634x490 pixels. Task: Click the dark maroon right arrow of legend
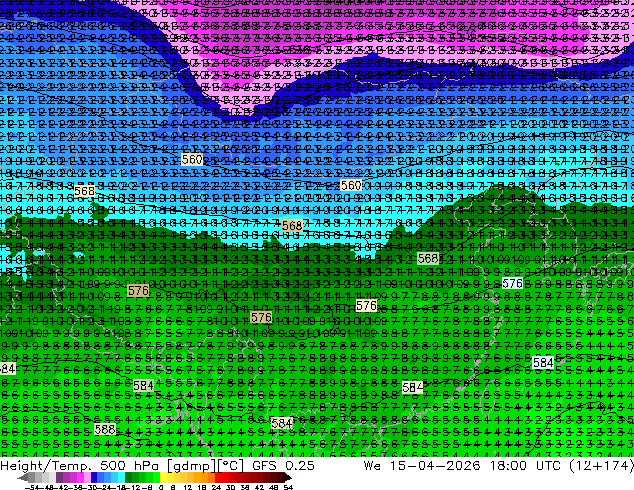point(288,477)
